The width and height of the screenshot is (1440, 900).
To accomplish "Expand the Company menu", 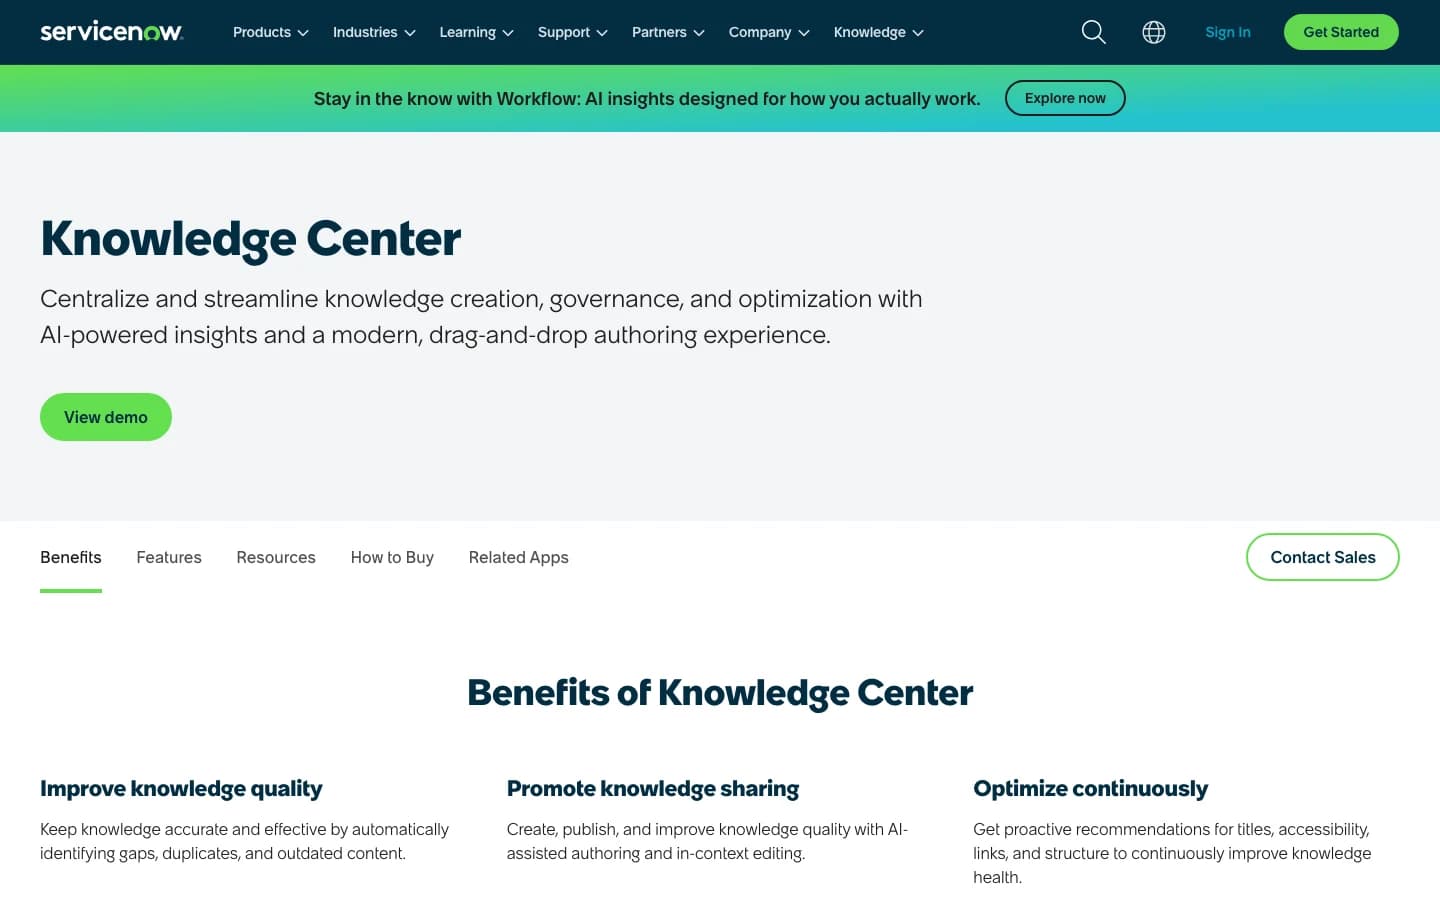I will 769,32.
